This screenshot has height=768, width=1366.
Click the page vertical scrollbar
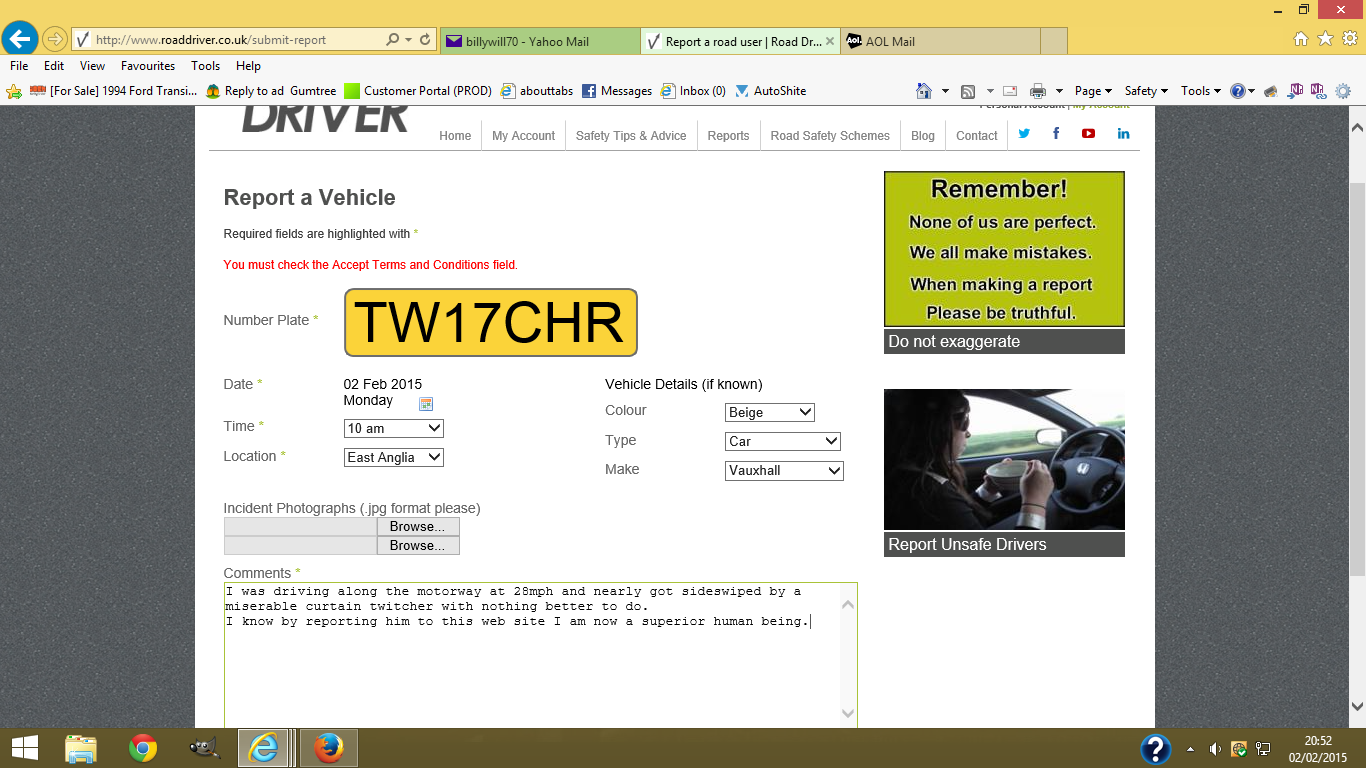tap(1357, 415)
